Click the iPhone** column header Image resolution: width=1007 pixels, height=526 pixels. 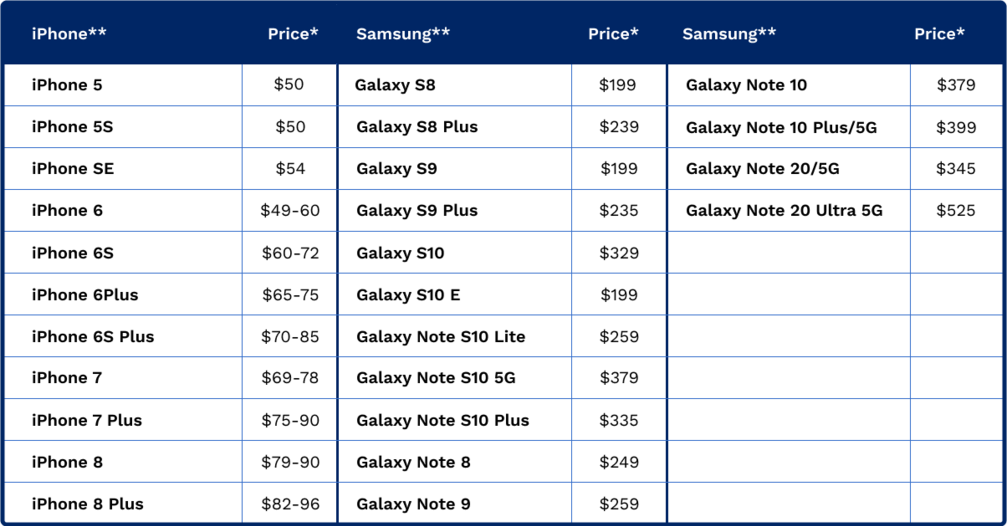click(x=69, y=34)
